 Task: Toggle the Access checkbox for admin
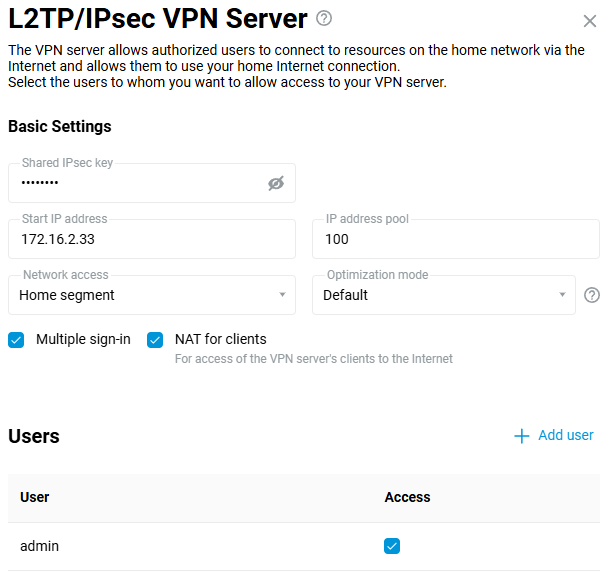(x=392, y=546)
